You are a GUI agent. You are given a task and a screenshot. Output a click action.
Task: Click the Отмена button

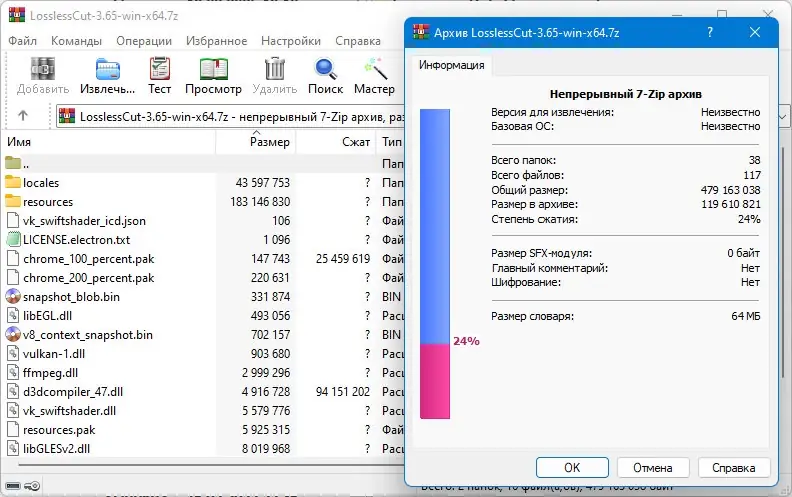pyautogui.click(x=653, y=468)
